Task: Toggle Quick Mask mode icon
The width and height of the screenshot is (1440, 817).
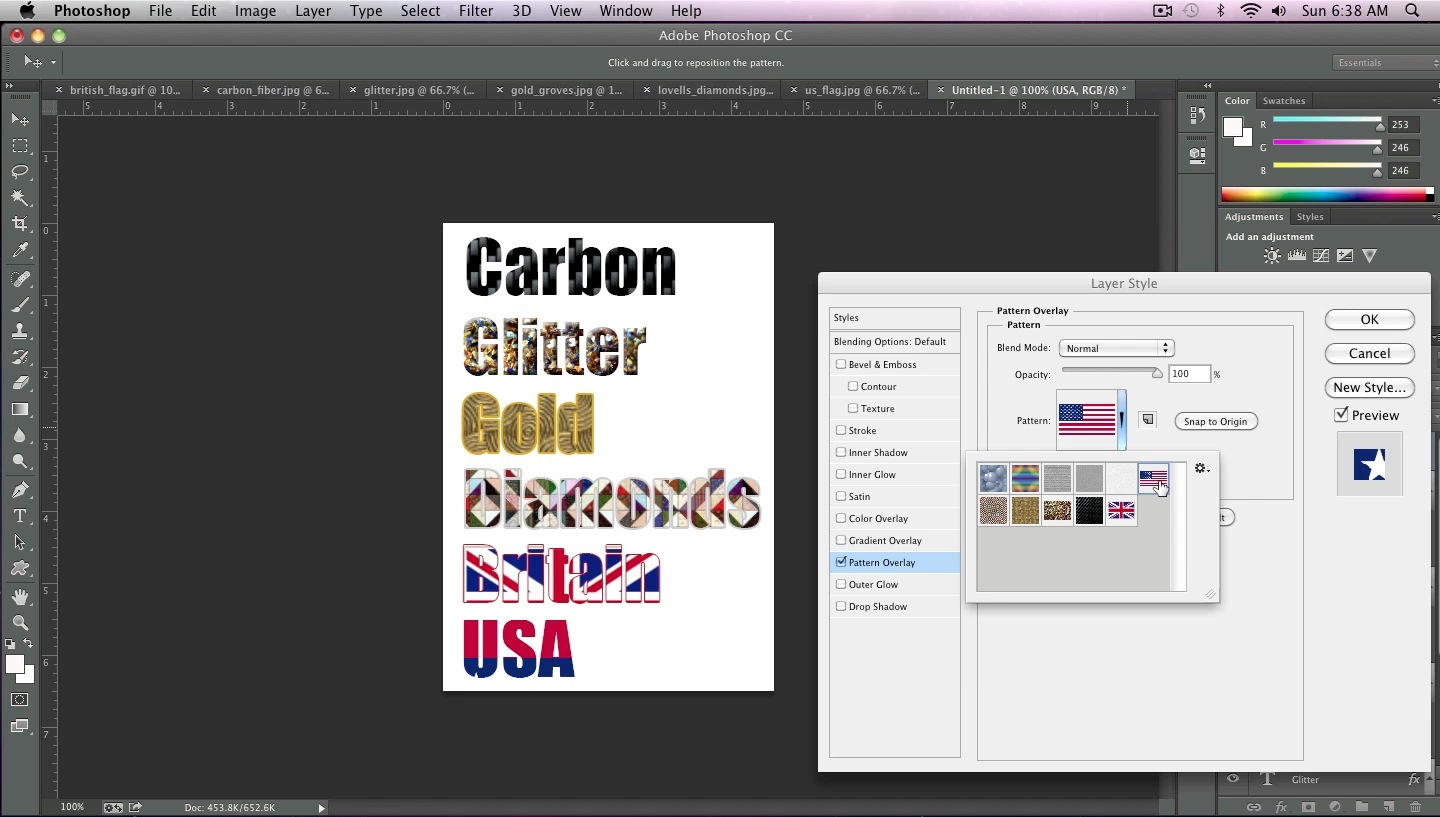Action: pos(20,700)
